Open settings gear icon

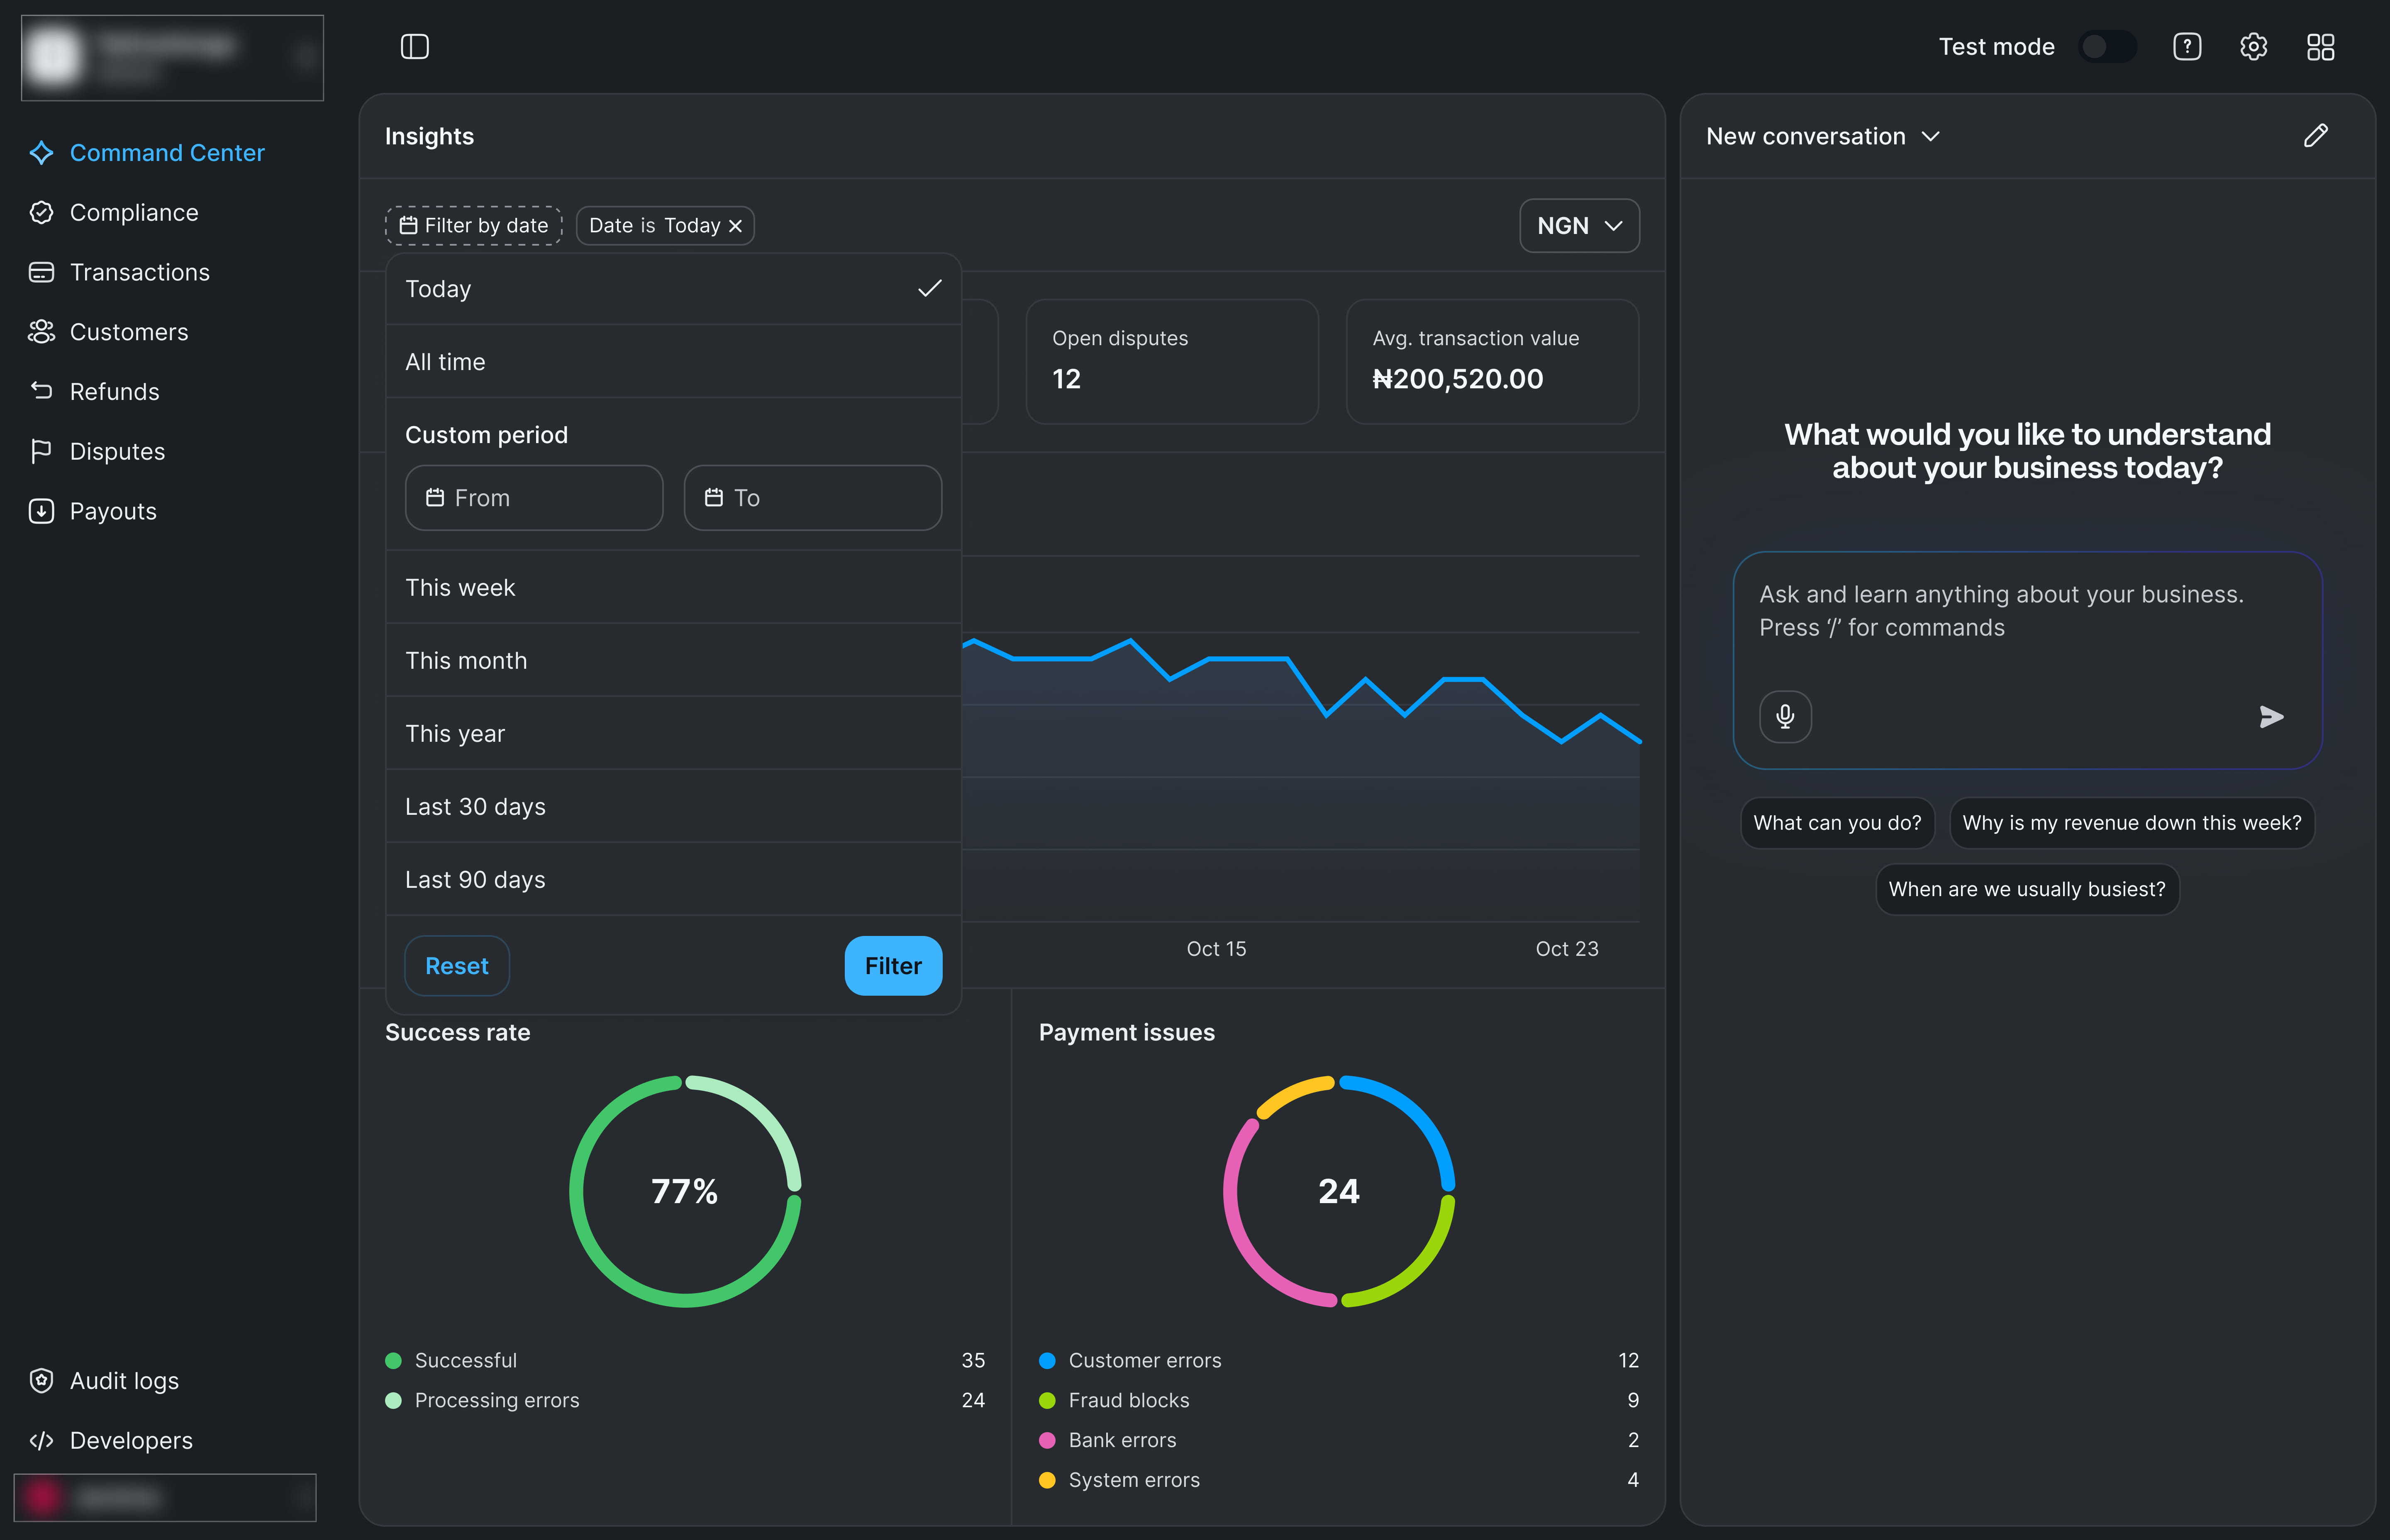(x=2254, y=47)
